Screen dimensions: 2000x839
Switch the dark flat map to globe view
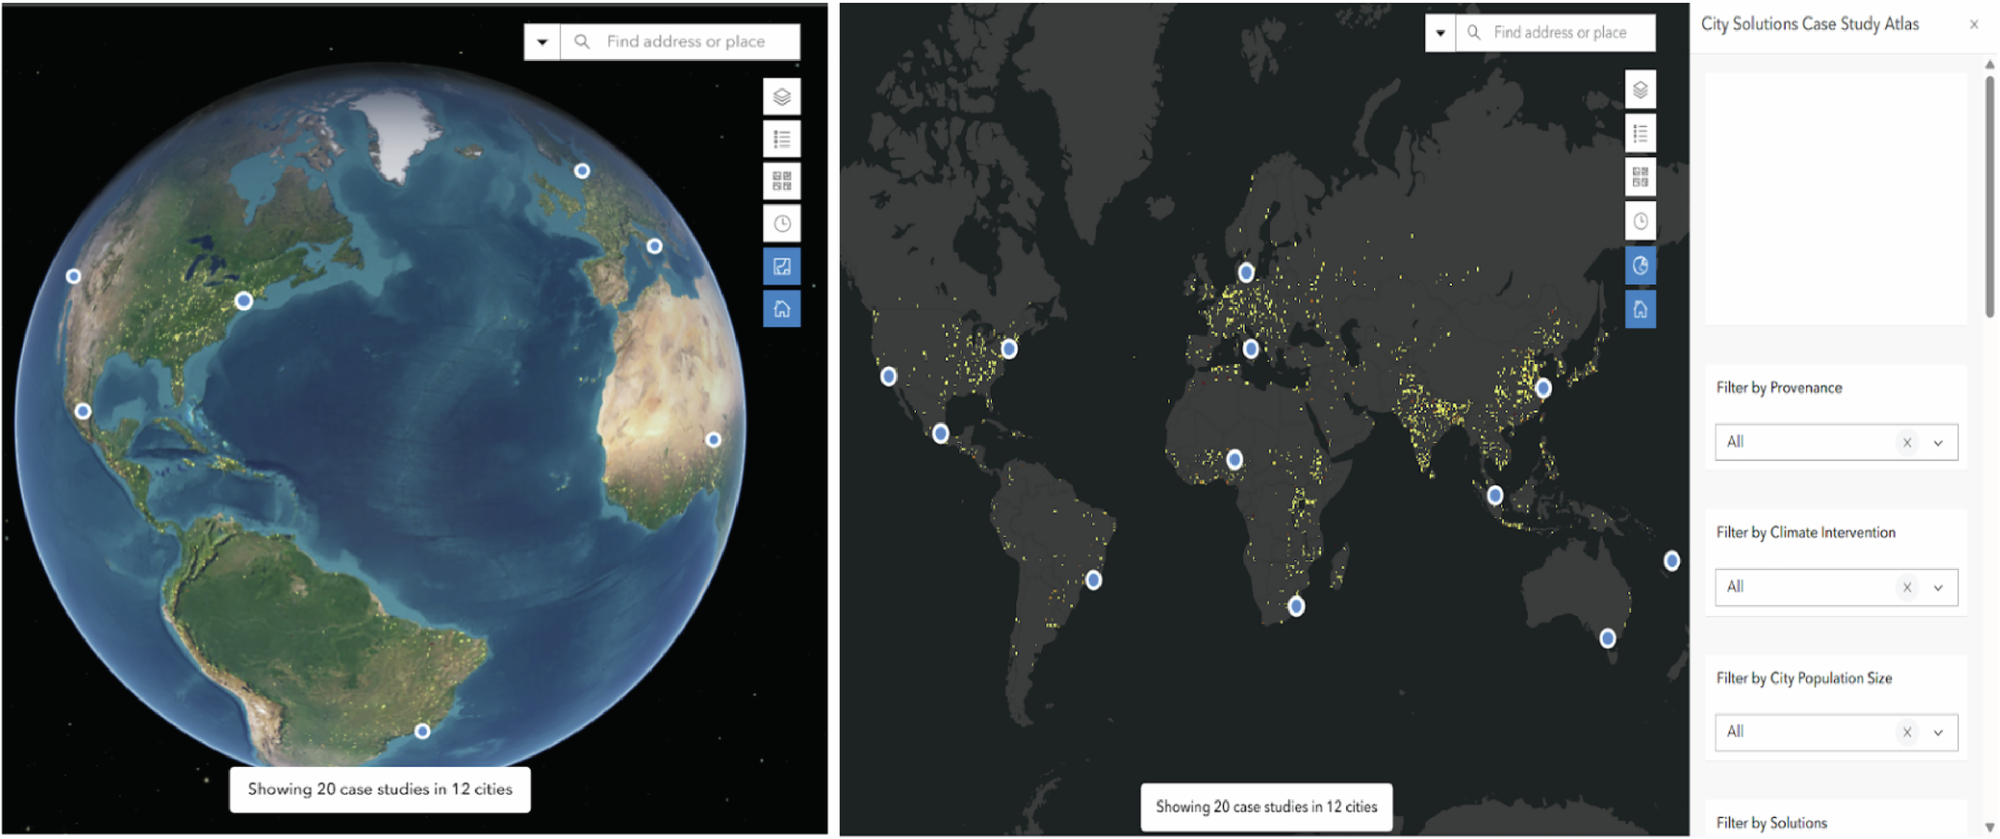pos(1640,265)
